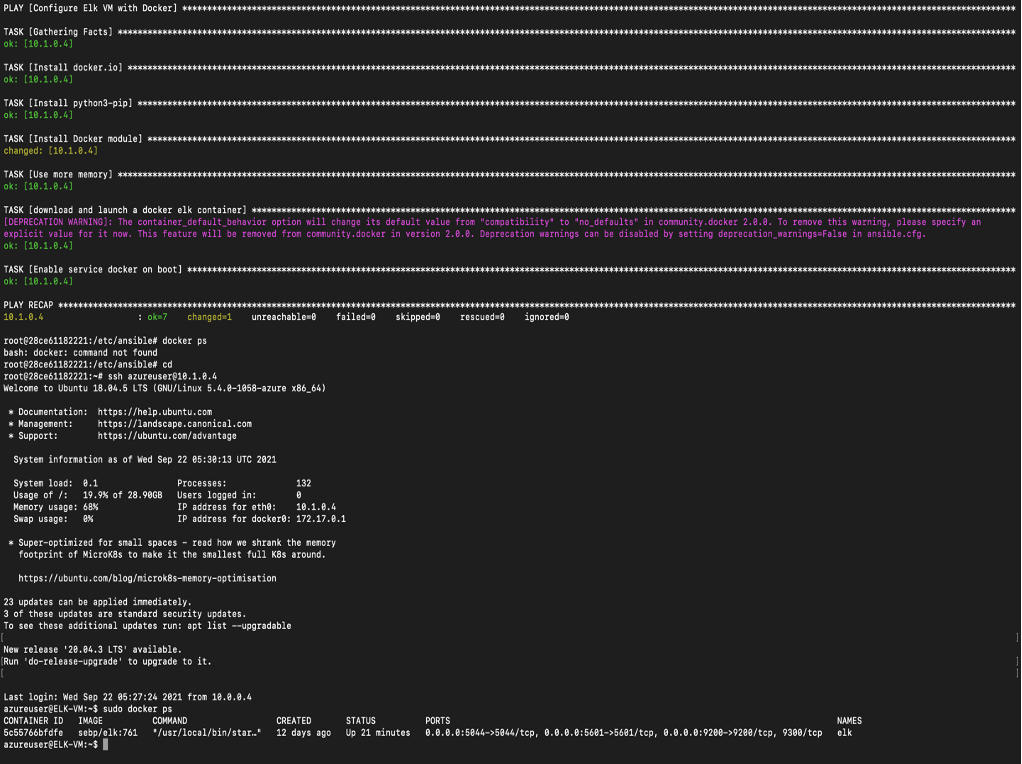Screen dimensions: 1022x764
Task: Click 'System information as of Wed Sep 22' line
Action: [x=145, y=460]
